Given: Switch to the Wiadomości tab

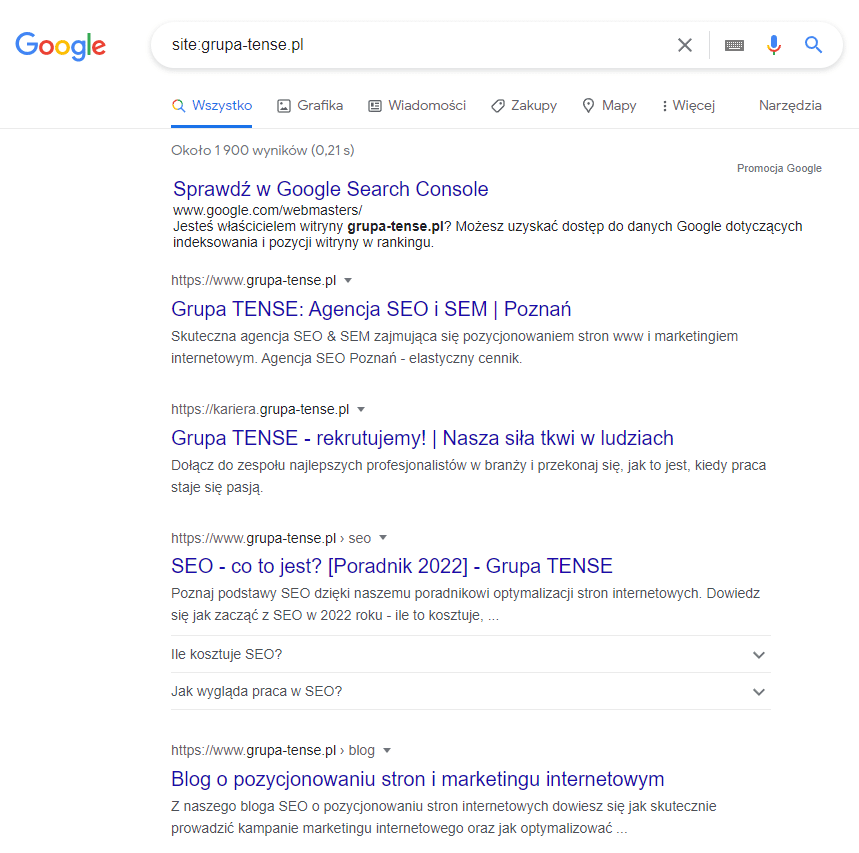Looking at the screenshot, I should point(417,105).
